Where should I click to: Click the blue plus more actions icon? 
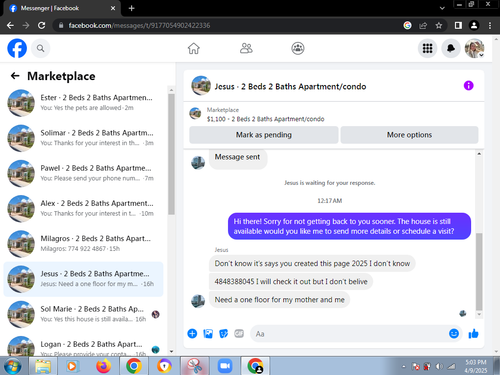[x=192, y=333]
